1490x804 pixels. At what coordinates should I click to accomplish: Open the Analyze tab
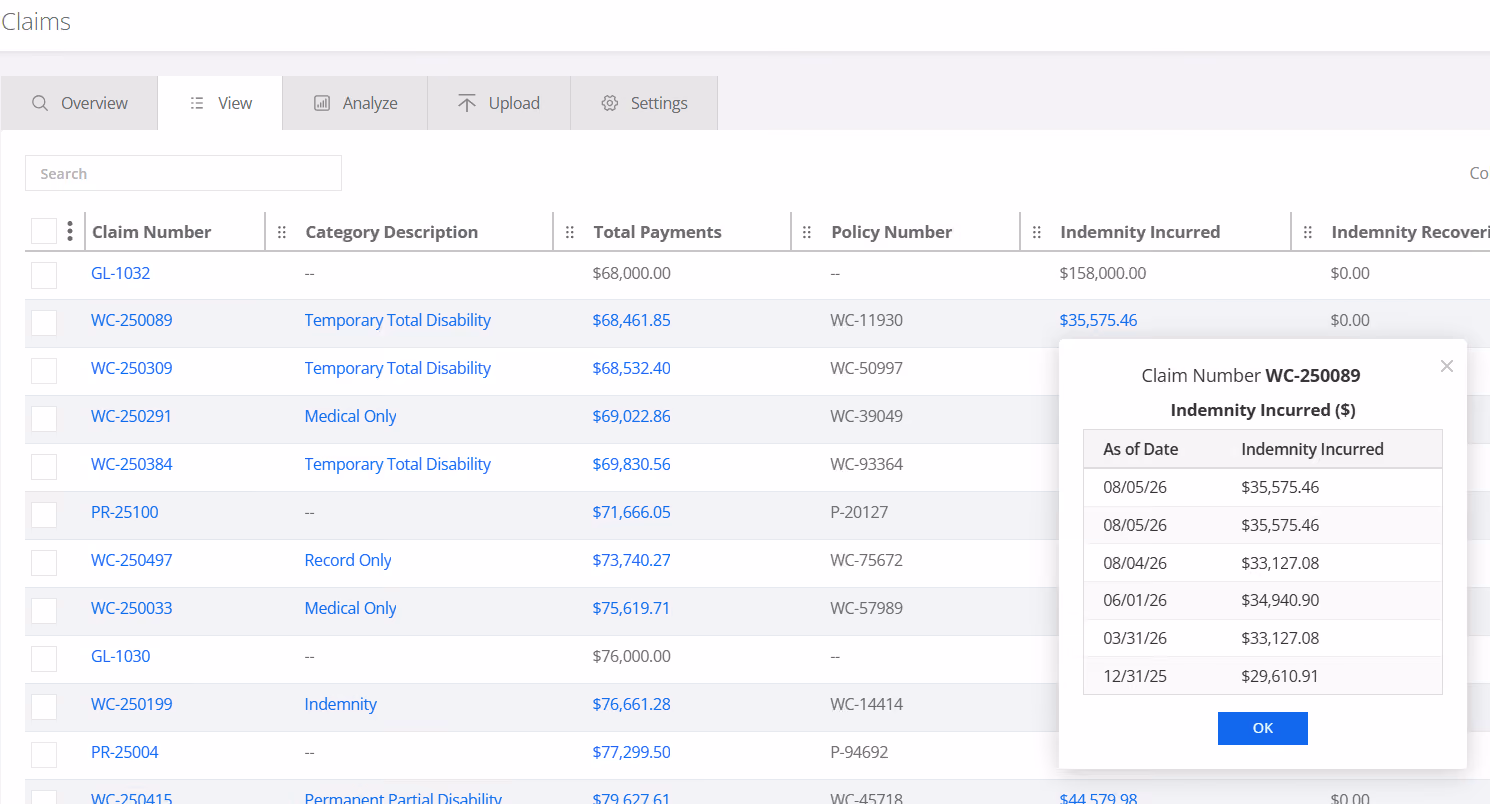[x=355, y=103]
